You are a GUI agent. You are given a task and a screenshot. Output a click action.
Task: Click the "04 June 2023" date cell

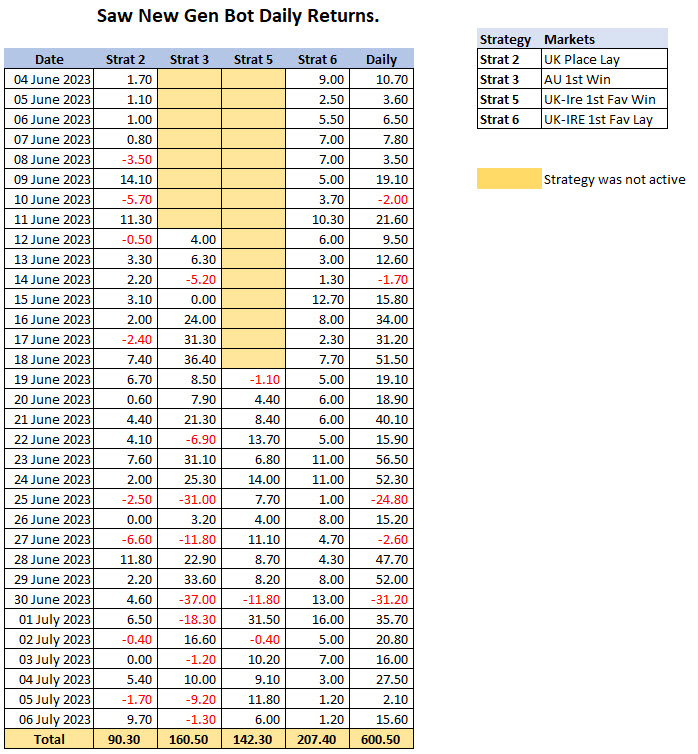[48, 79]
